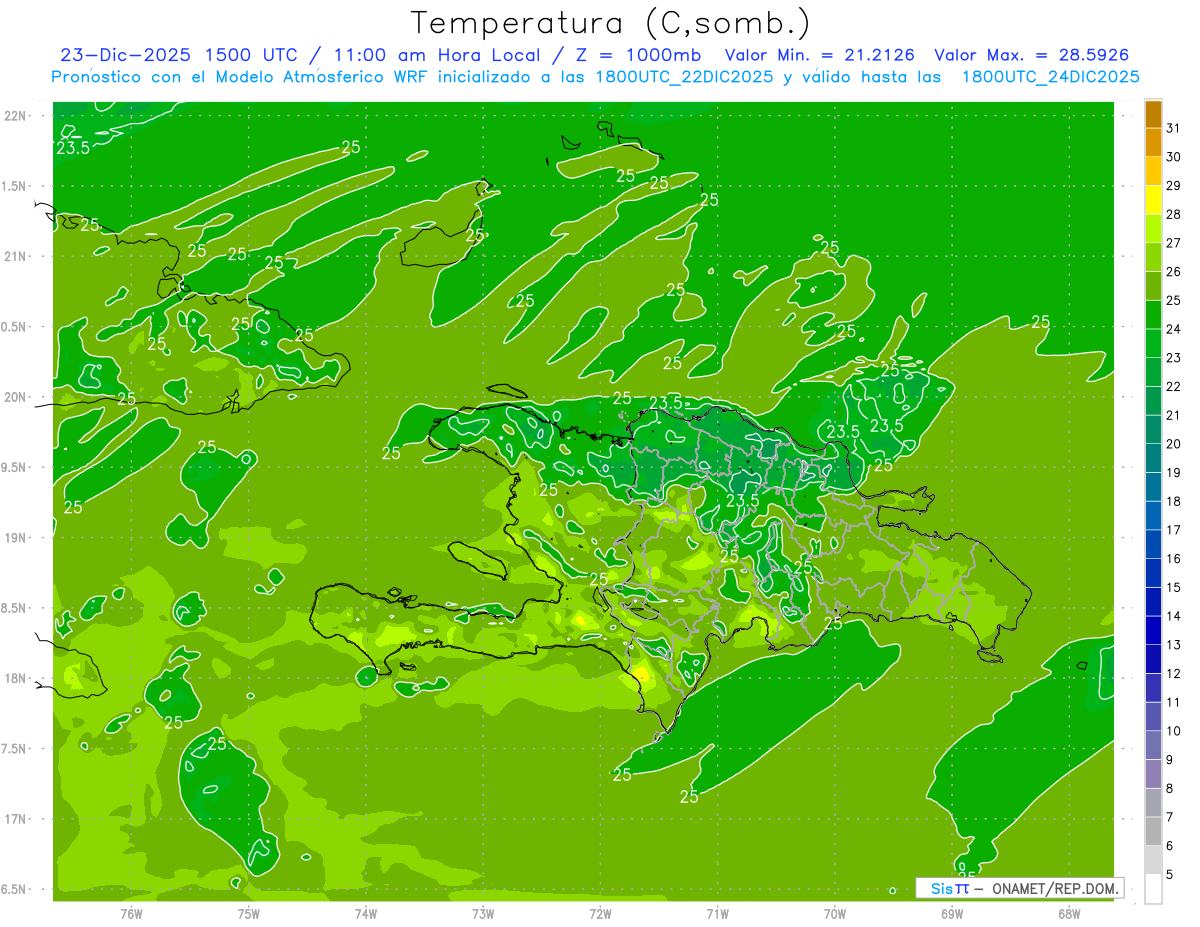Click the orange colorbar swatch between 30 and 31

tap(1153, 143)
